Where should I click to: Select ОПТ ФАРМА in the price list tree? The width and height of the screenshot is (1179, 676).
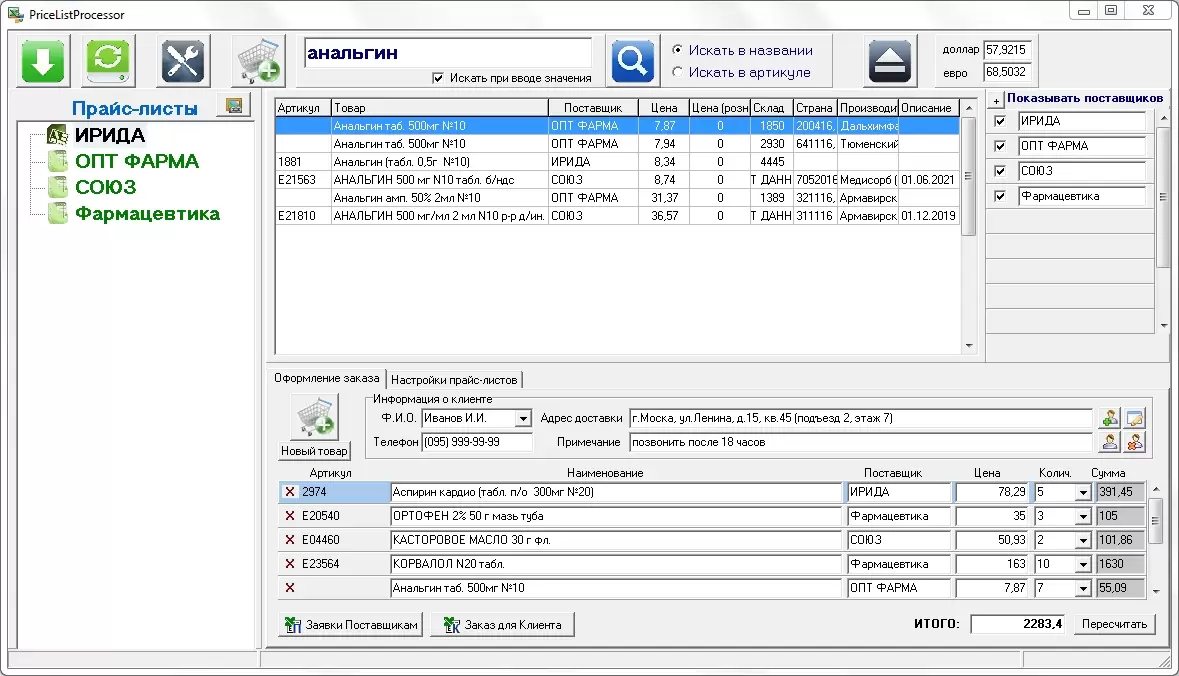coord(136,161)
